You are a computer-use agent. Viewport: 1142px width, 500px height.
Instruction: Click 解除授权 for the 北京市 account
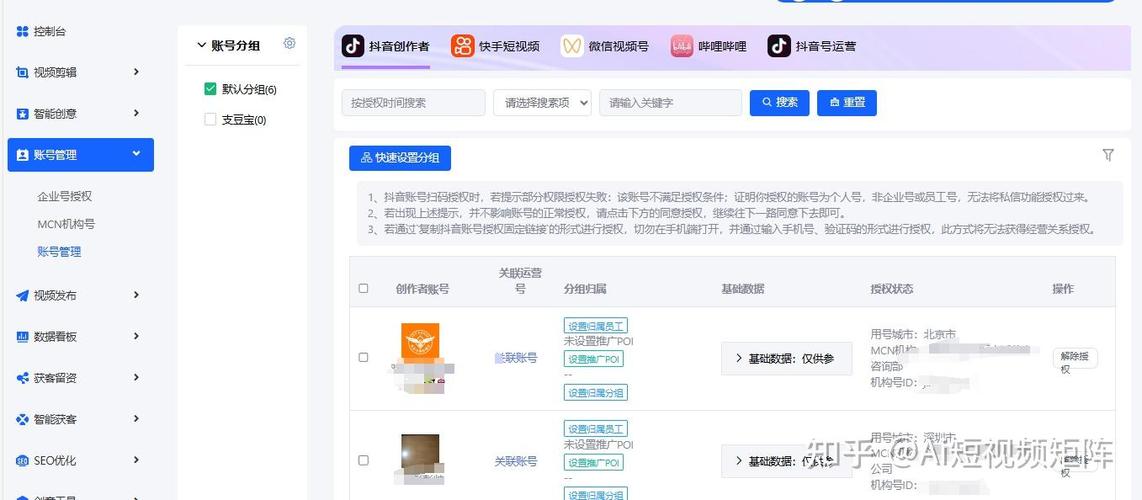(x=1074, y=357)
